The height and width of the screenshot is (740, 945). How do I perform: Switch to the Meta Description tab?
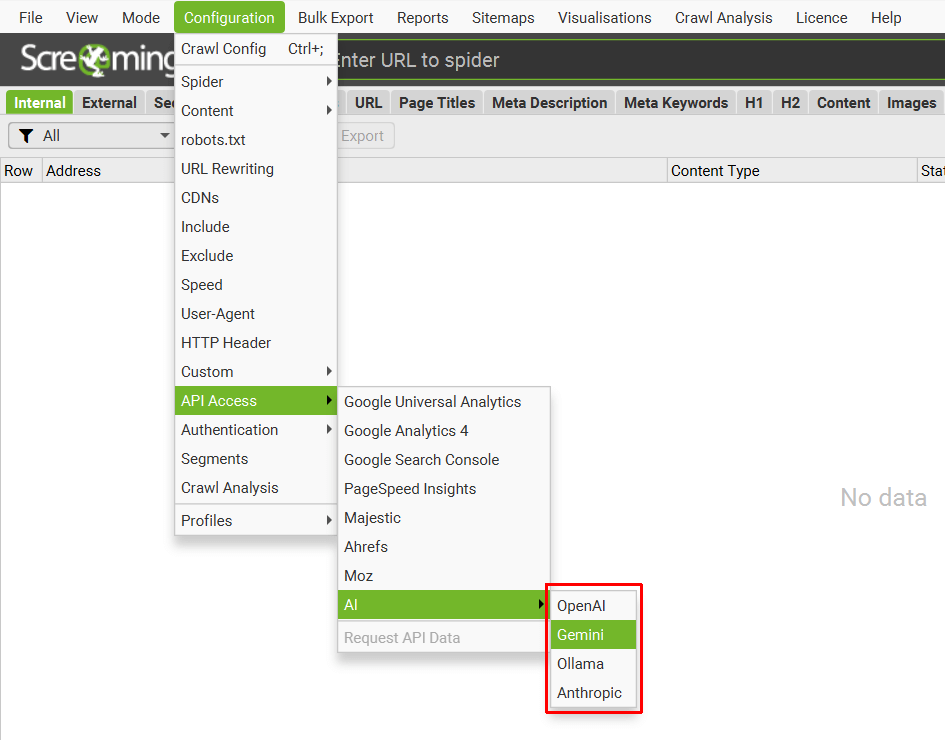549,103
